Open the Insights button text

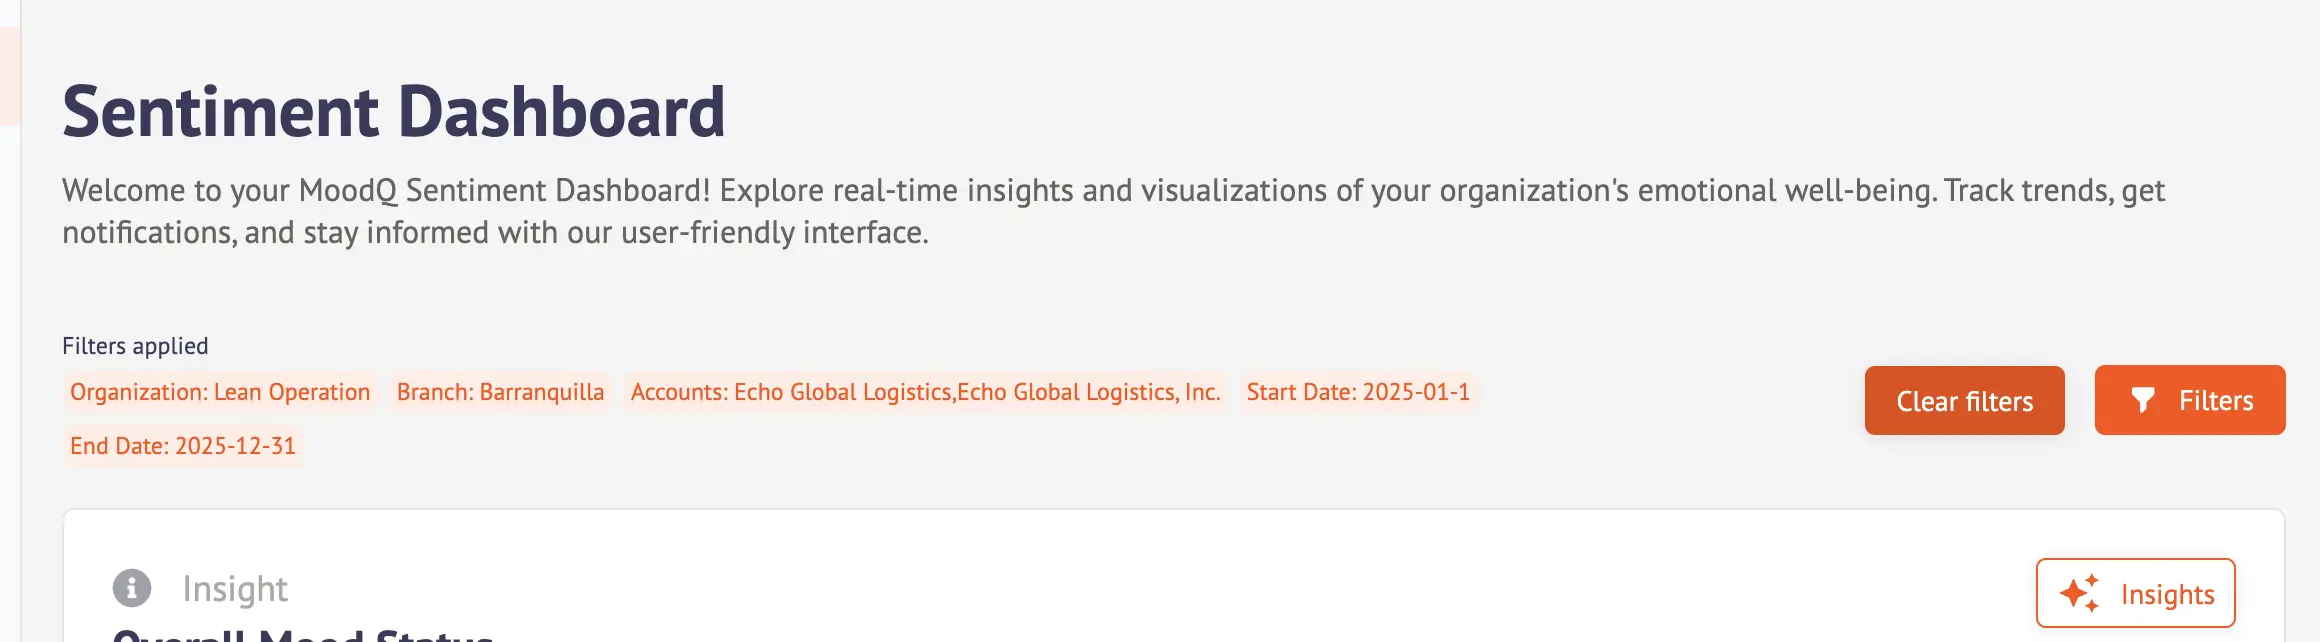point(2167,595)
